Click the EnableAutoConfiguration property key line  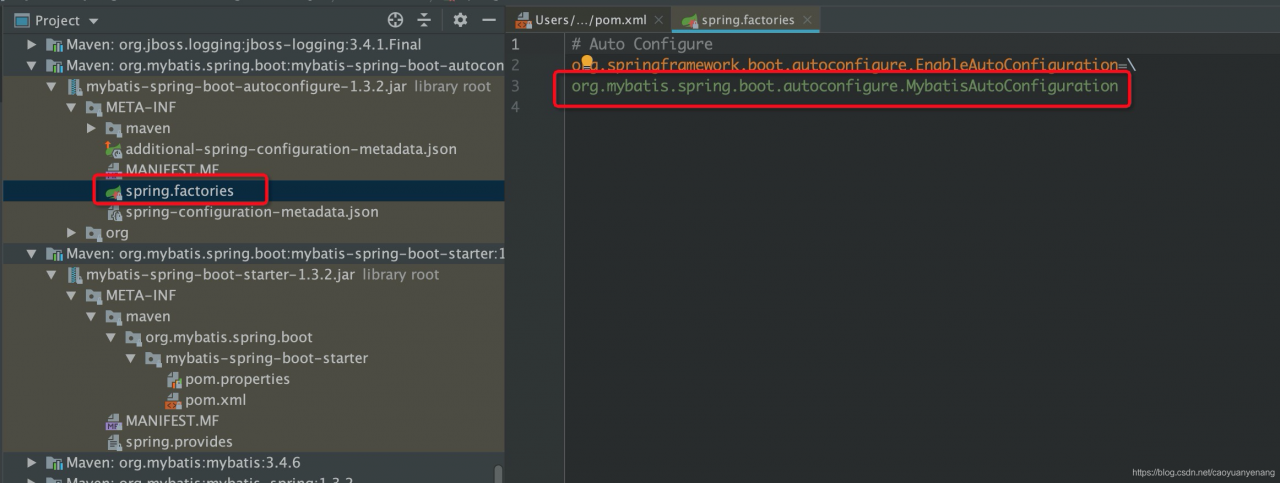point(853,65)
